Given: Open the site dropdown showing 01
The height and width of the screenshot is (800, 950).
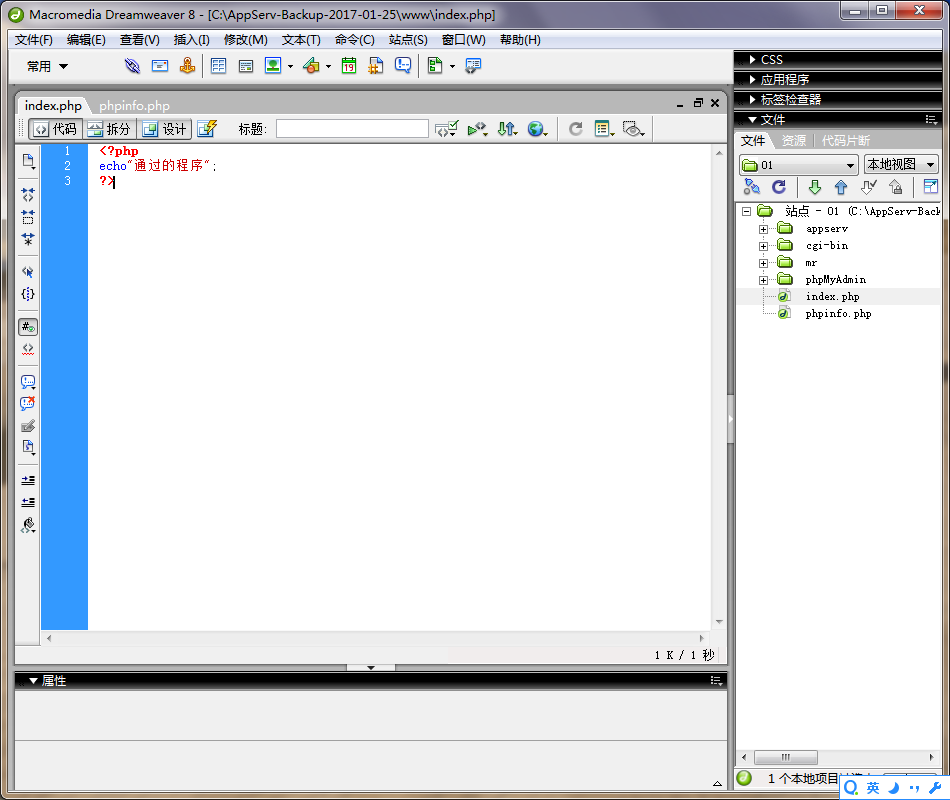Looking at the screenshot, I should click(x=799, y=165).
